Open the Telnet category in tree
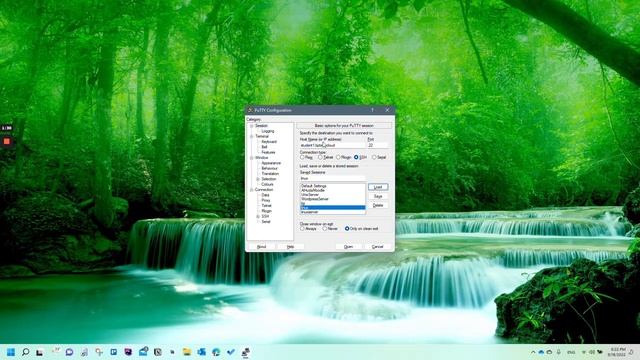640x360 pixels. point(267,206)
